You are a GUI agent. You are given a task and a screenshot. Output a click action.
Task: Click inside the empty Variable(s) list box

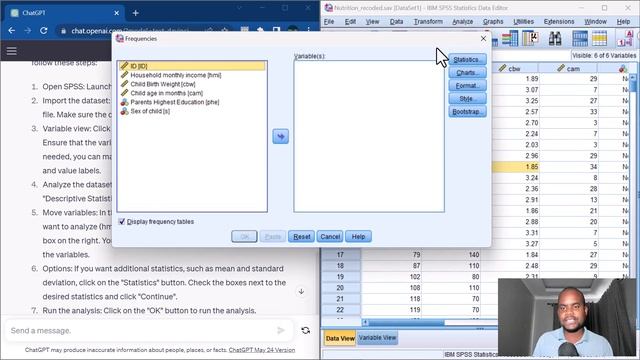click(369, 136)
